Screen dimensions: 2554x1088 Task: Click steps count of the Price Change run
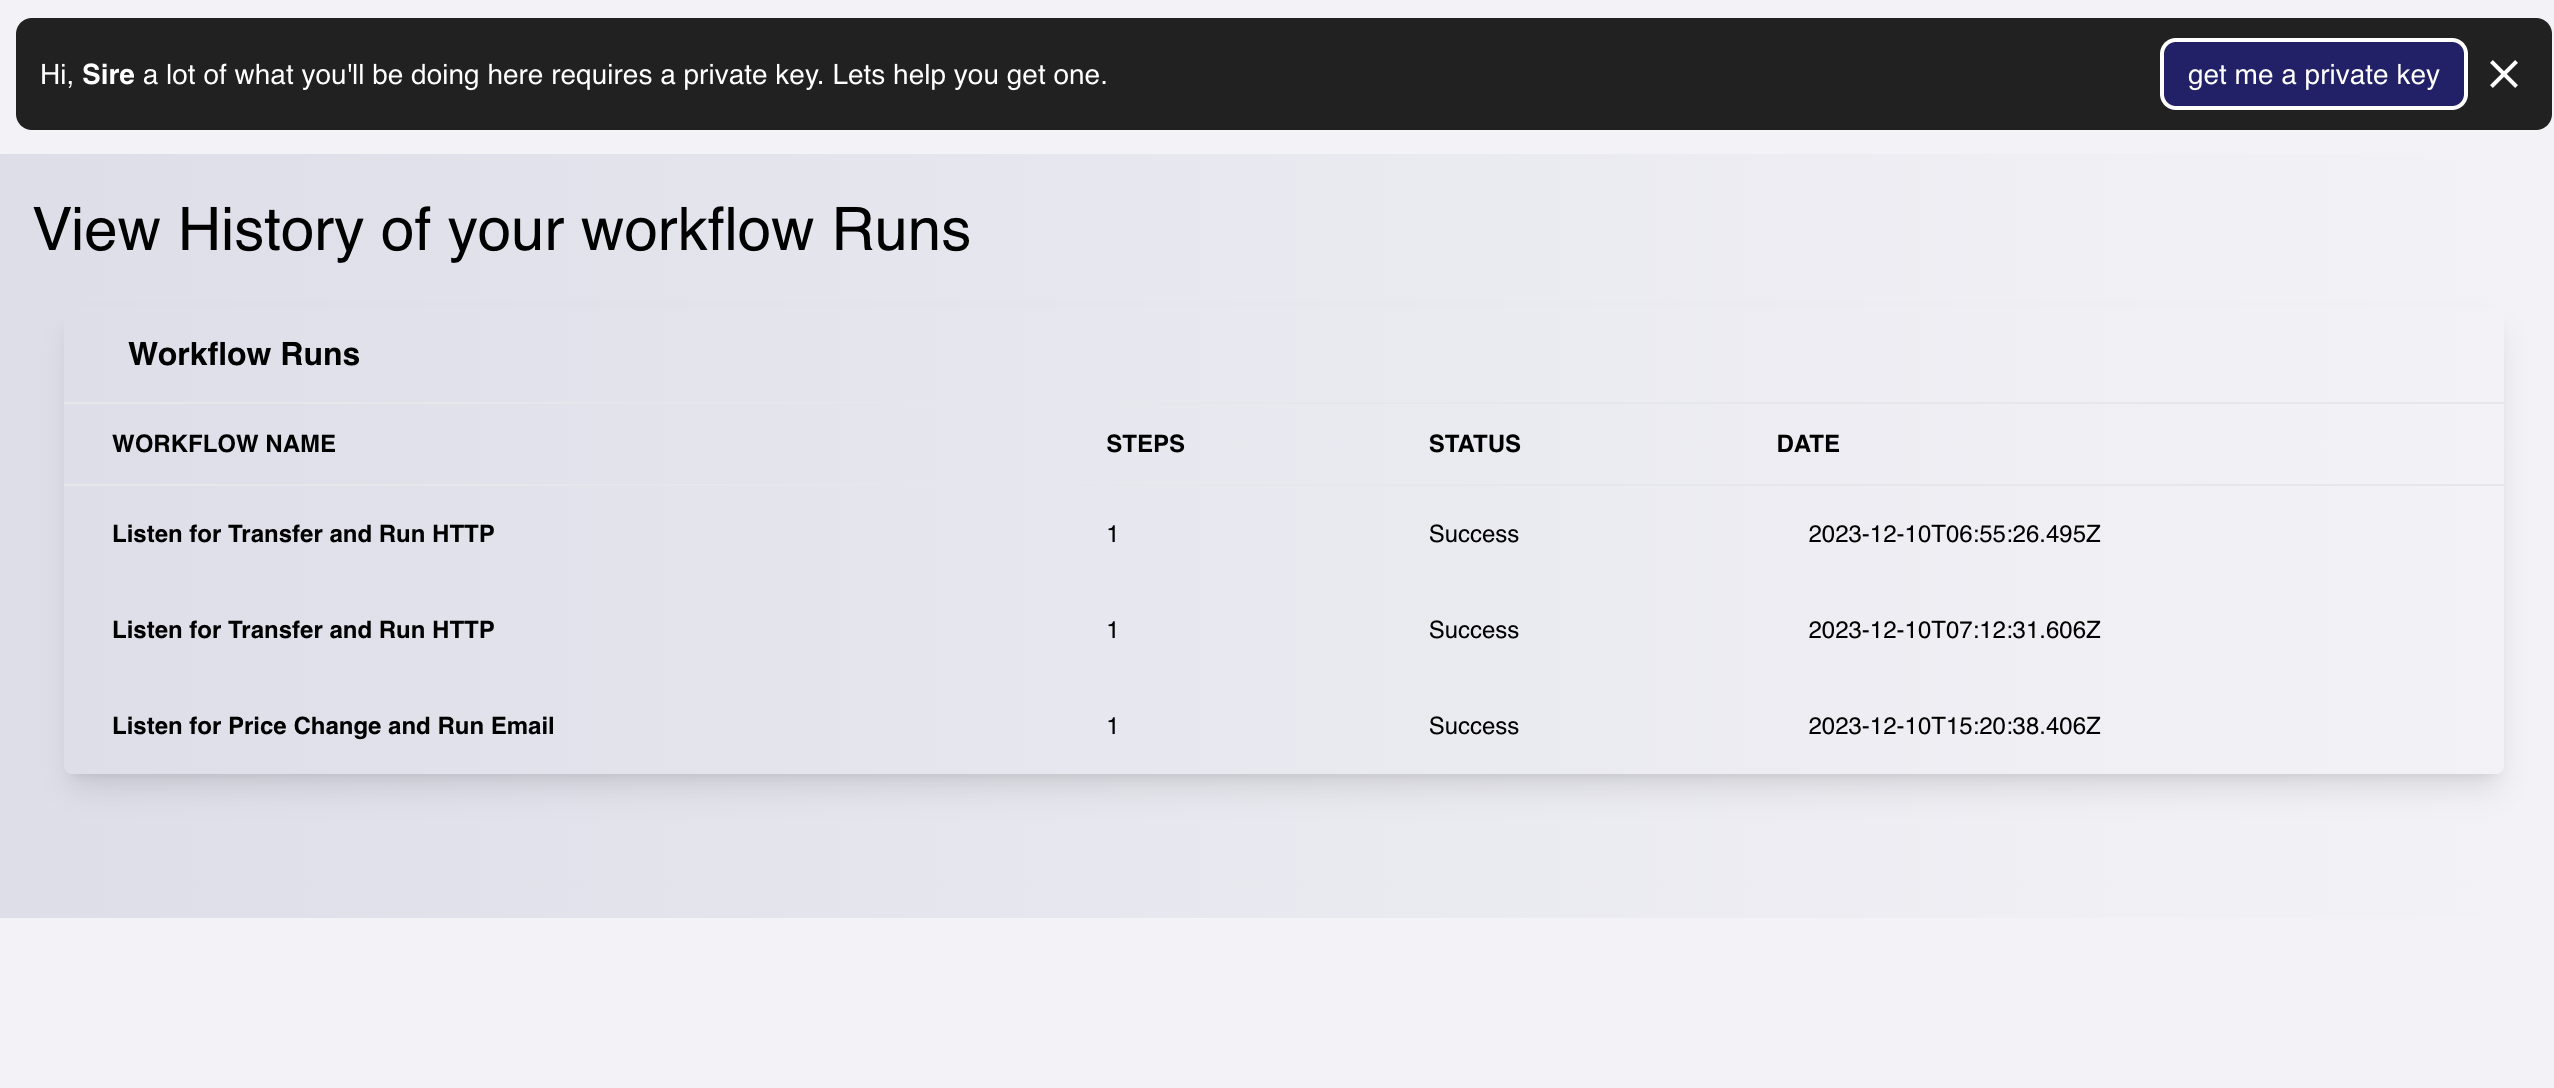1112,726
